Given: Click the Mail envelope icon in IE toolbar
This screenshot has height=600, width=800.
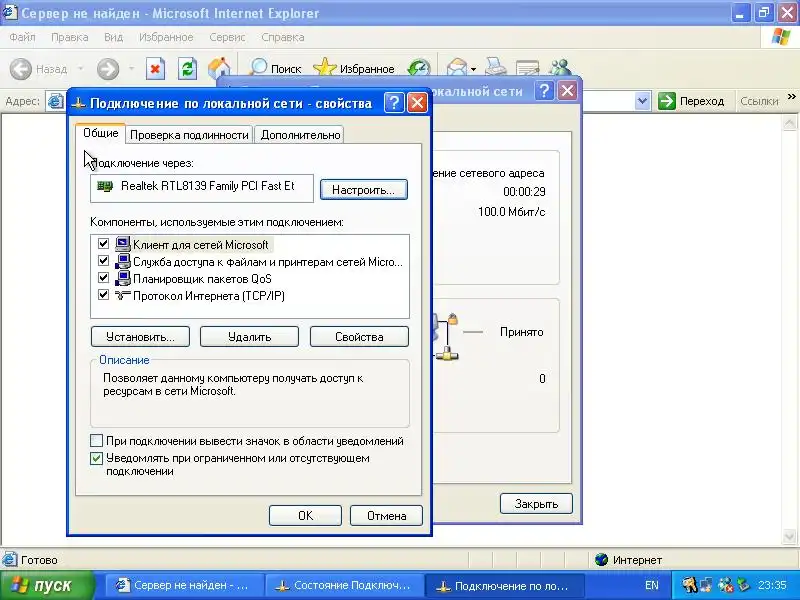Looking at the screenshot, I should pos(456,68).
